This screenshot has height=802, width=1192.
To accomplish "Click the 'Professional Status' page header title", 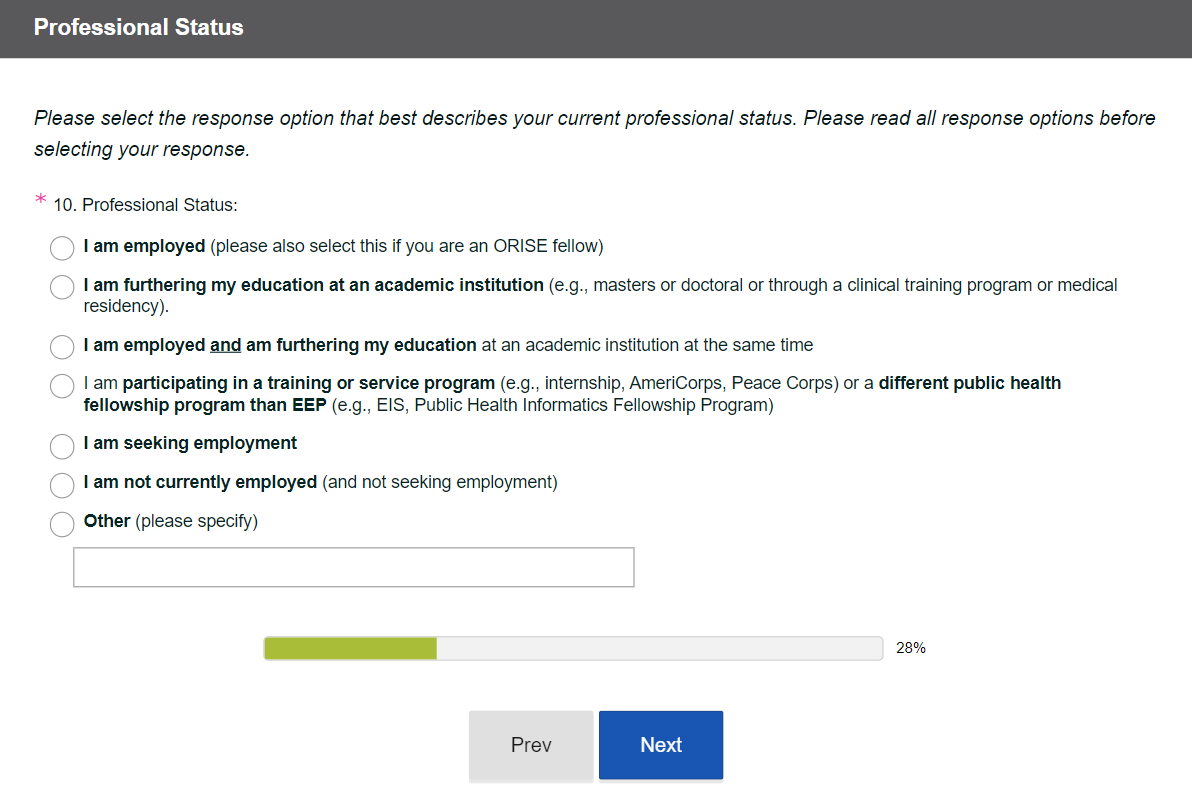I will (139, 27).
